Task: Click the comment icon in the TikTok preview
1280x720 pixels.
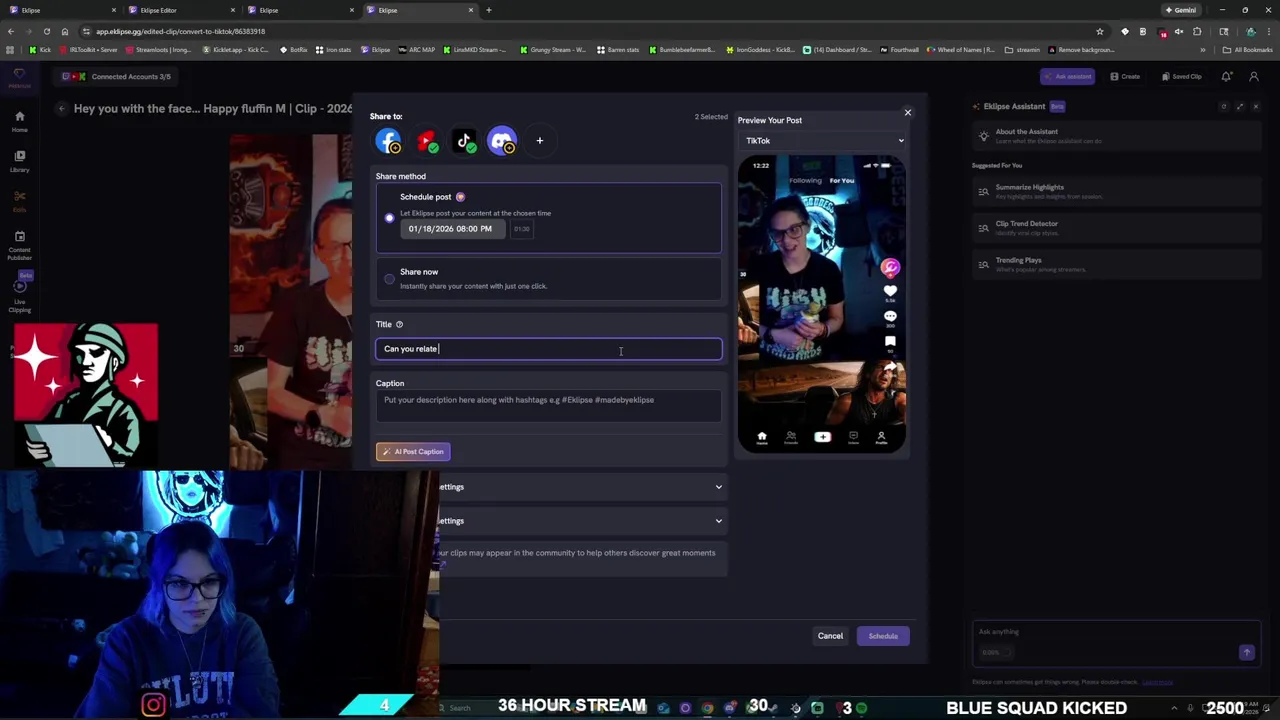Action: click(890, 316)
